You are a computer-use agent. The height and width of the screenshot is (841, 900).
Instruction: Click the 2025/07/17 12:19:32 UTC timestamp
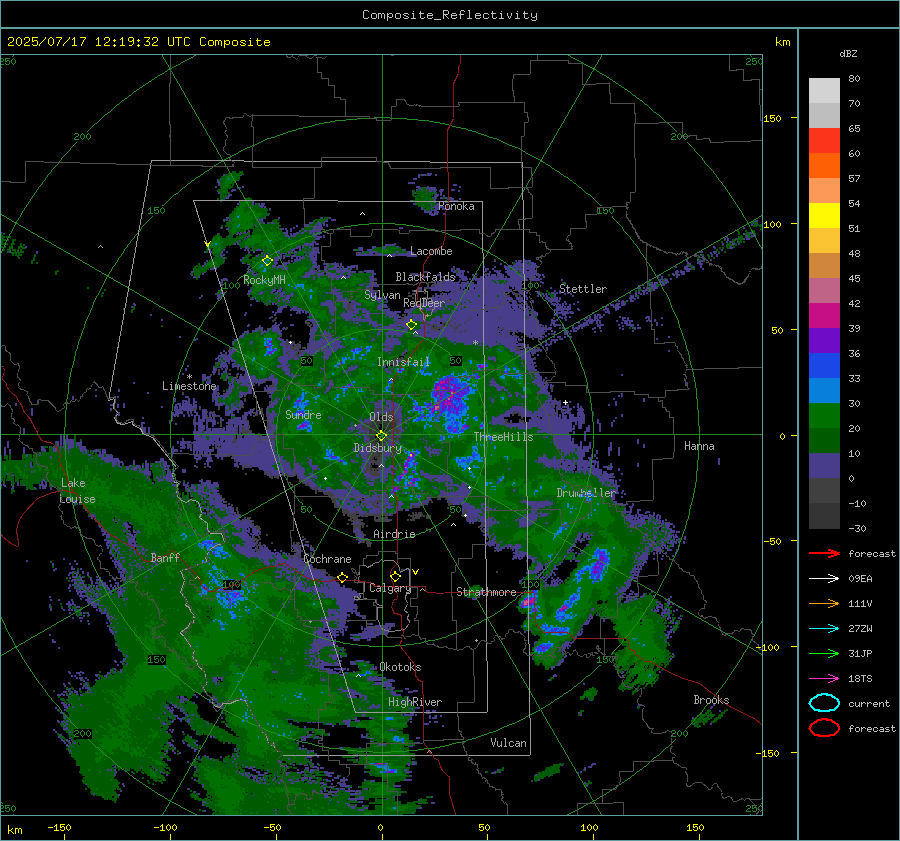(x=138, y=41)
